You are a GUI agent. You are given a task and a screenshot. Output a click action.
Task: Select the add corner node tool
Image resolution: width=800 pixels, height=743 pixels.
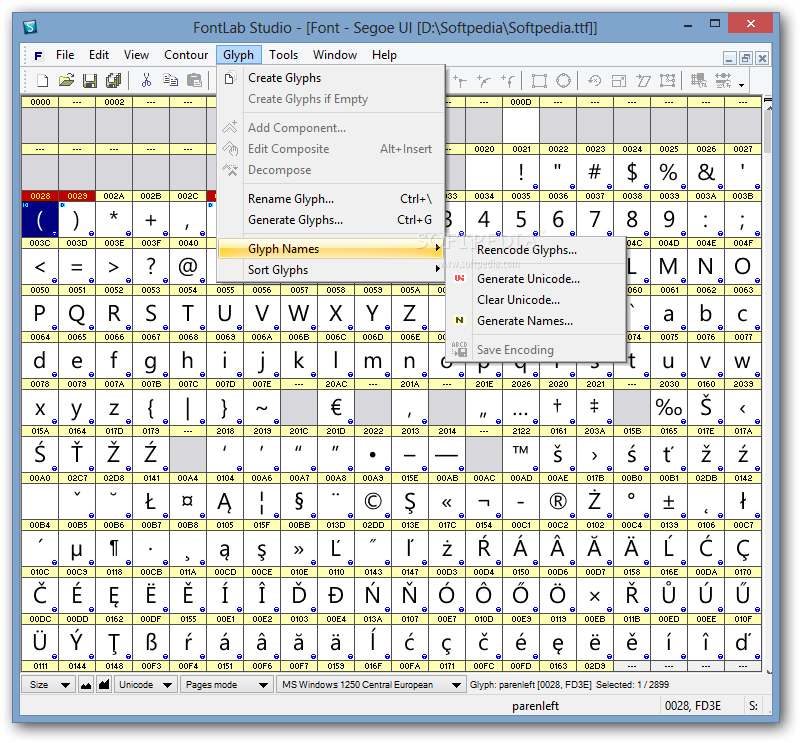(x=460, y=81)
